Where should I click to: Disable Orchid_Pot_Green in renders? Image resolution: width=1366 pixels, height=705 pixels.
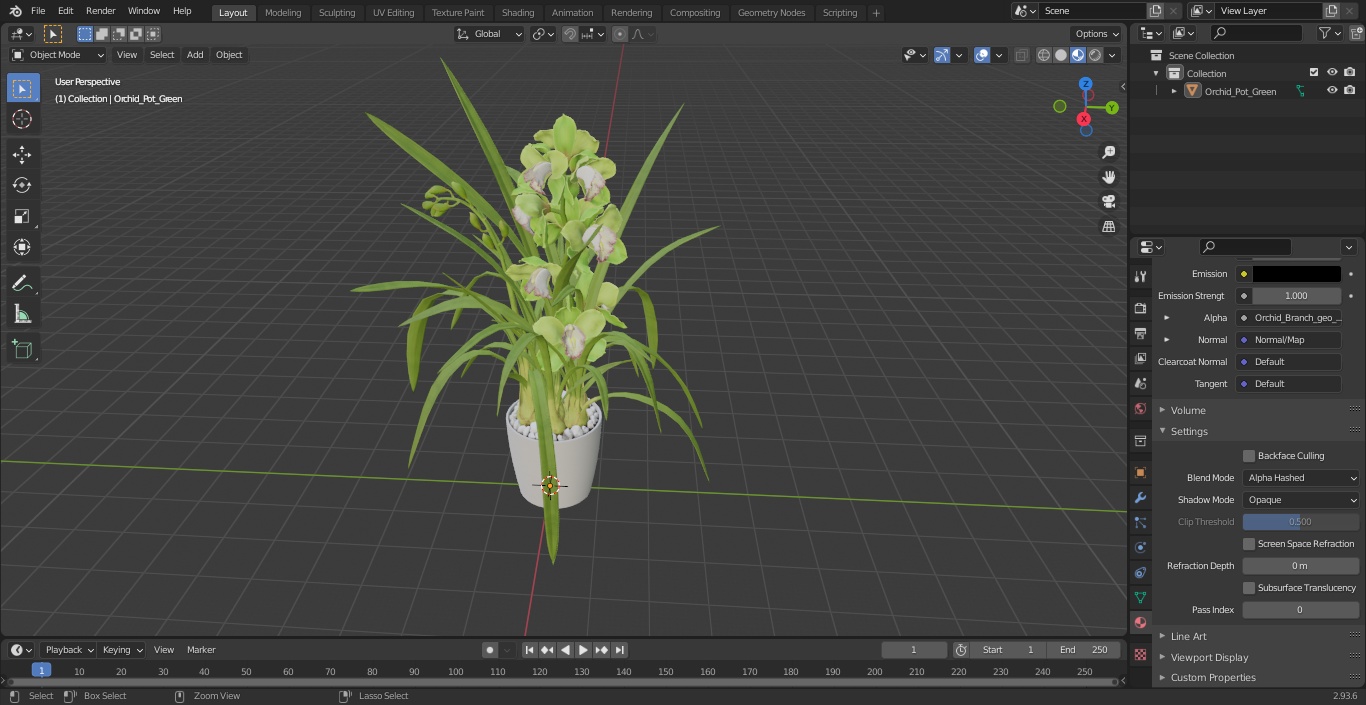1350,90
